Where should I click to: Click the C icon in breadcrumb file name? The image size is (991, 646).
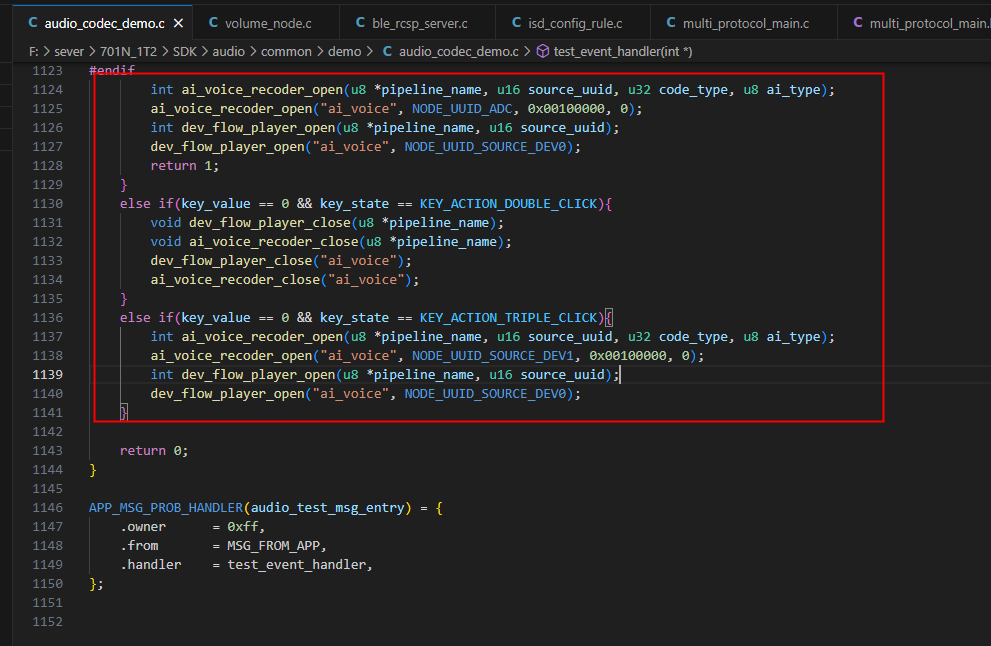click(387, 51)
